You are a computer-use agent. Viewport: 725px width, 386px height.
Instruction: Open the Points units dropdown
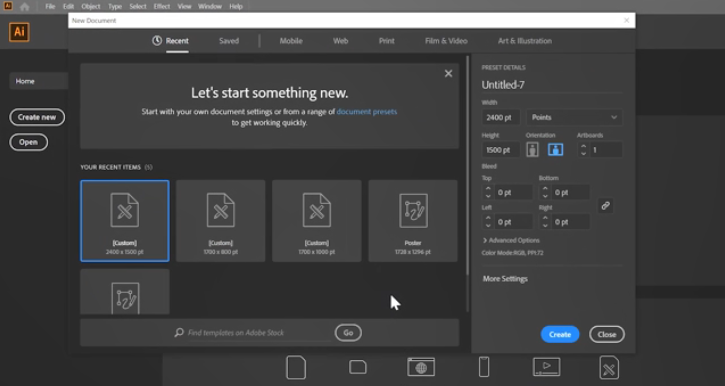[574, 117]
